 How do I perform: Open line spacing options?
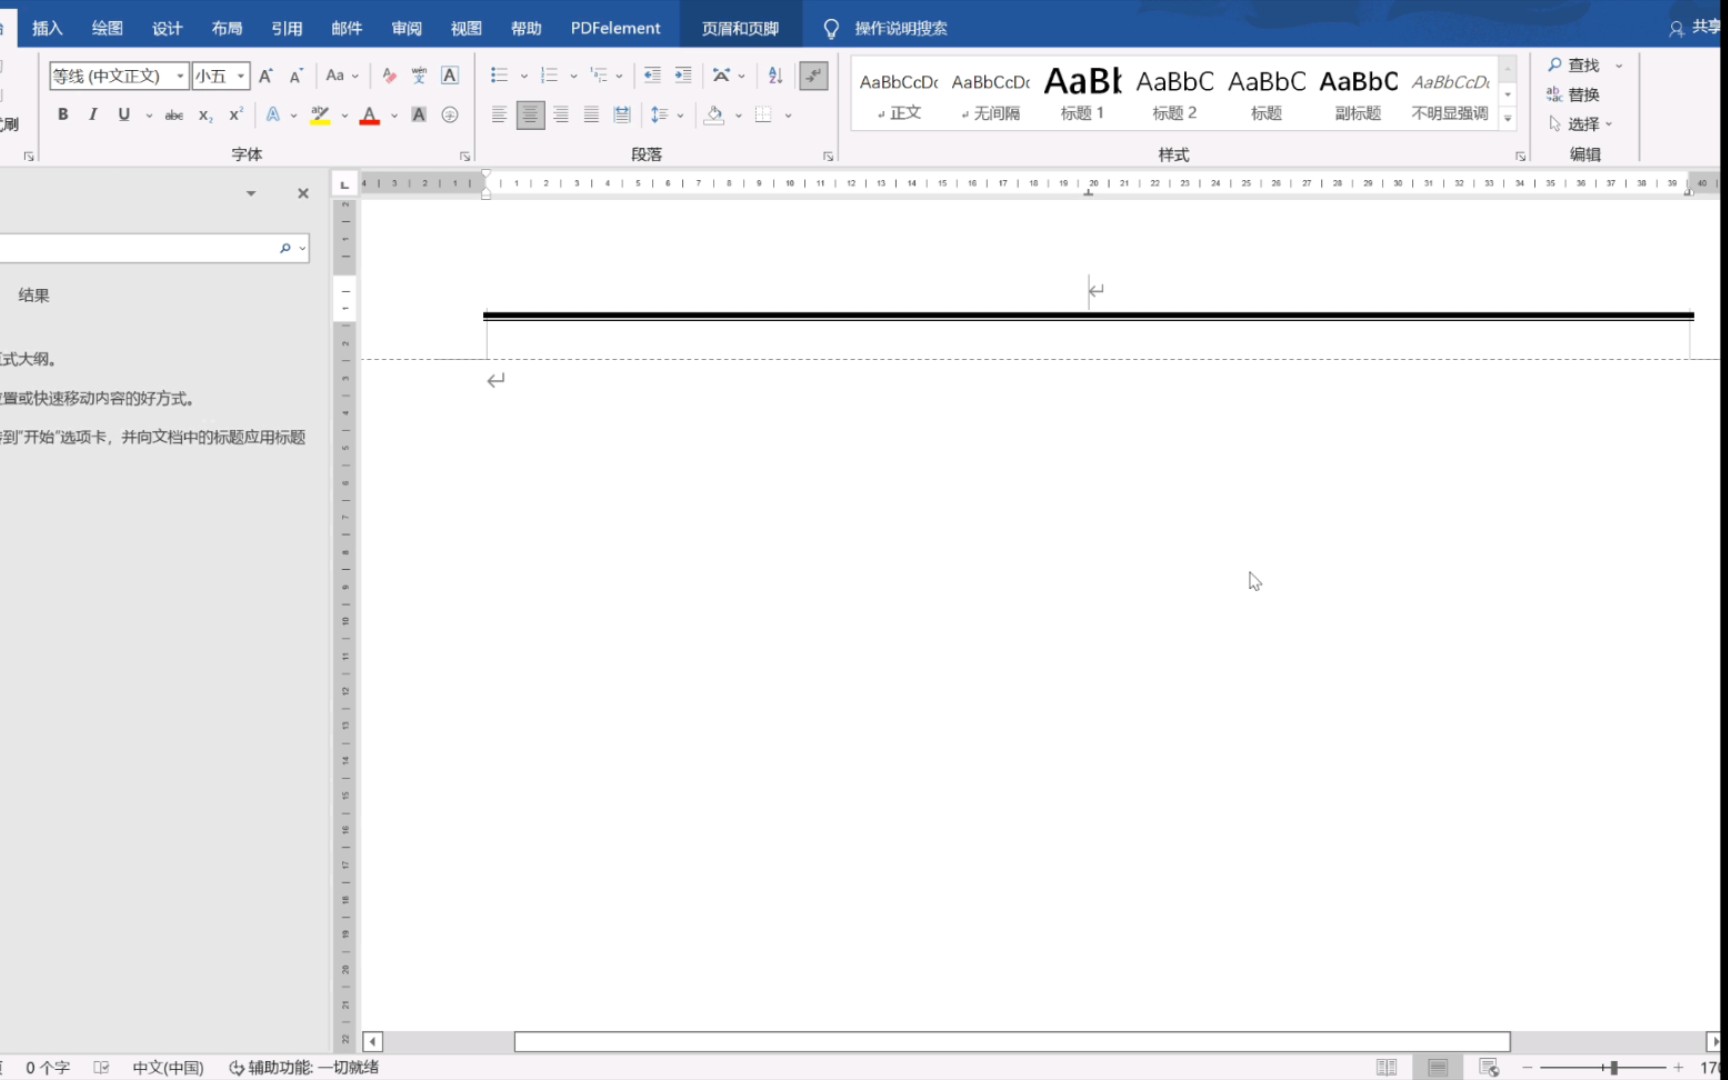pyautogui.click(x=659, y=115)
